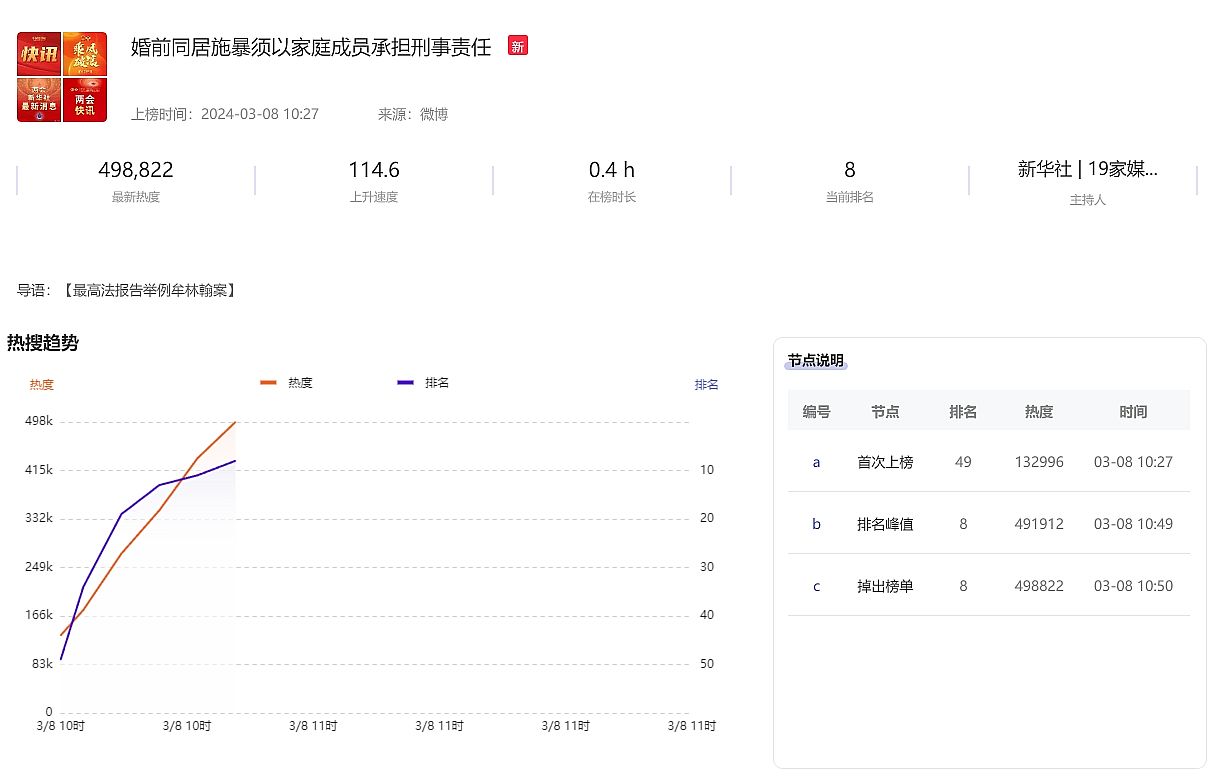Click the 节点 column header

[x=885, y=411]
